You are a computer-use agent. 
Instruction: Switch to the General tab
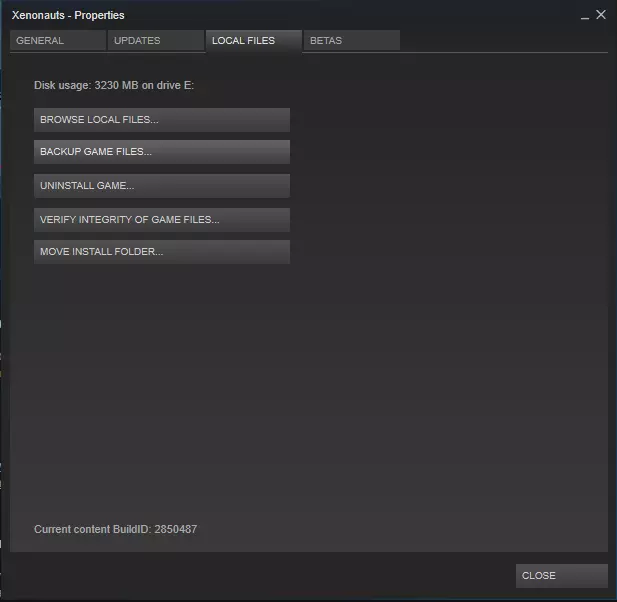[x=58, y=41]
